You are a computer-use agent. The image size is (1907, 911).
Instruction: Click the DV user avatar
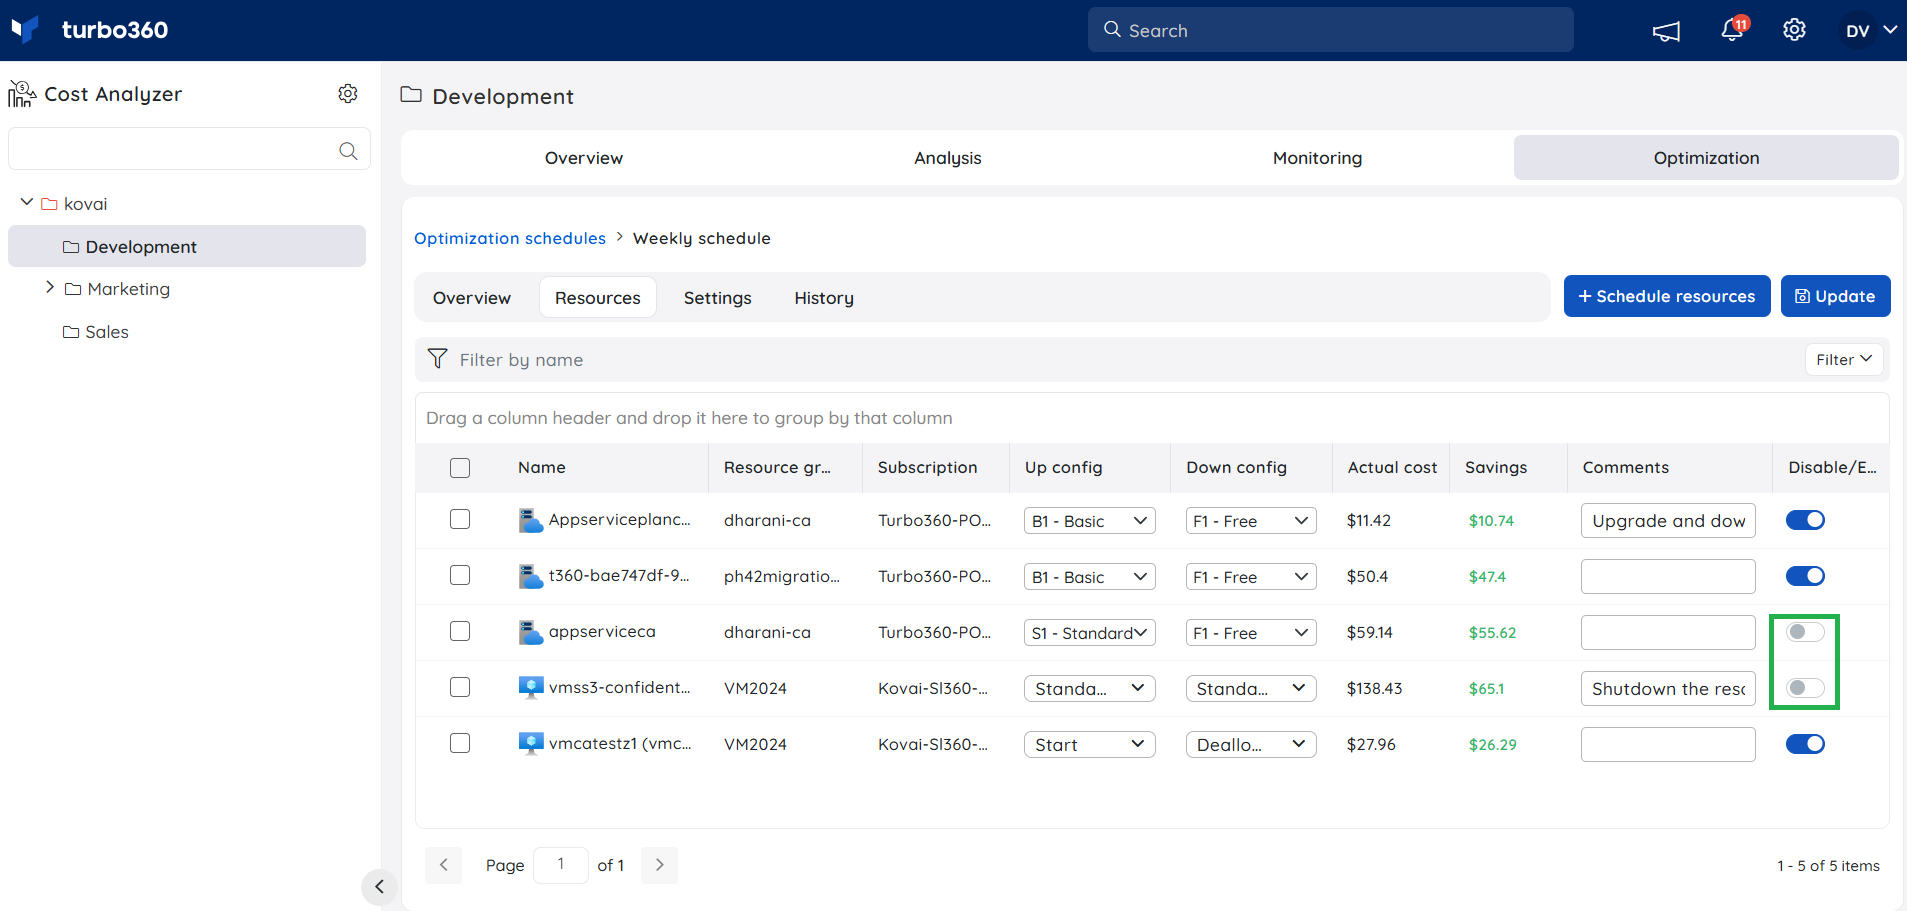point(1857,31)
